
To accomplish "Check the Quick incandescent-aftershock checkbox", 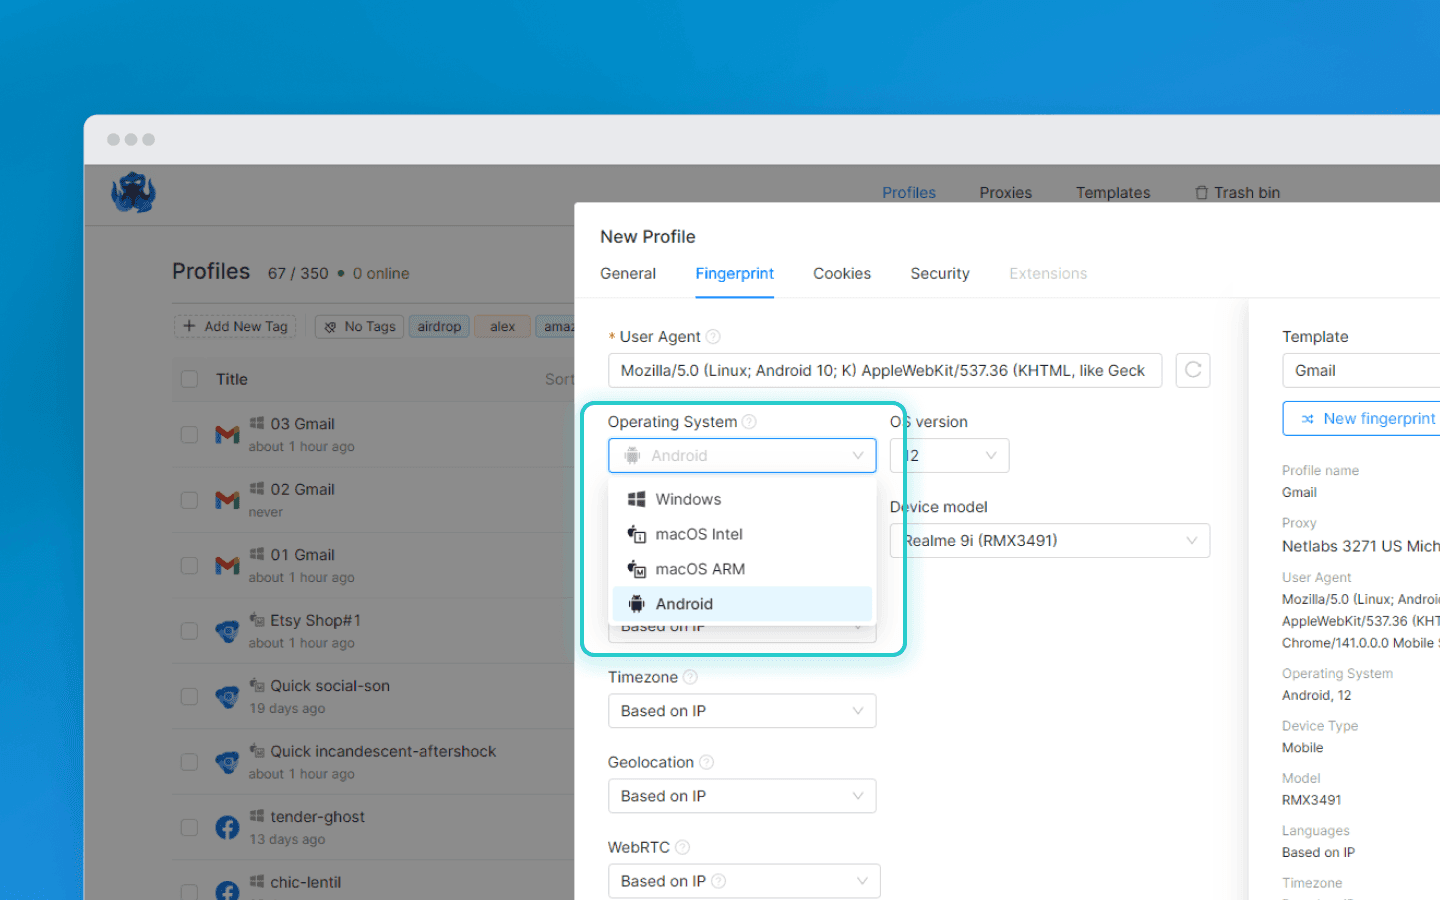I will point(189,762).
